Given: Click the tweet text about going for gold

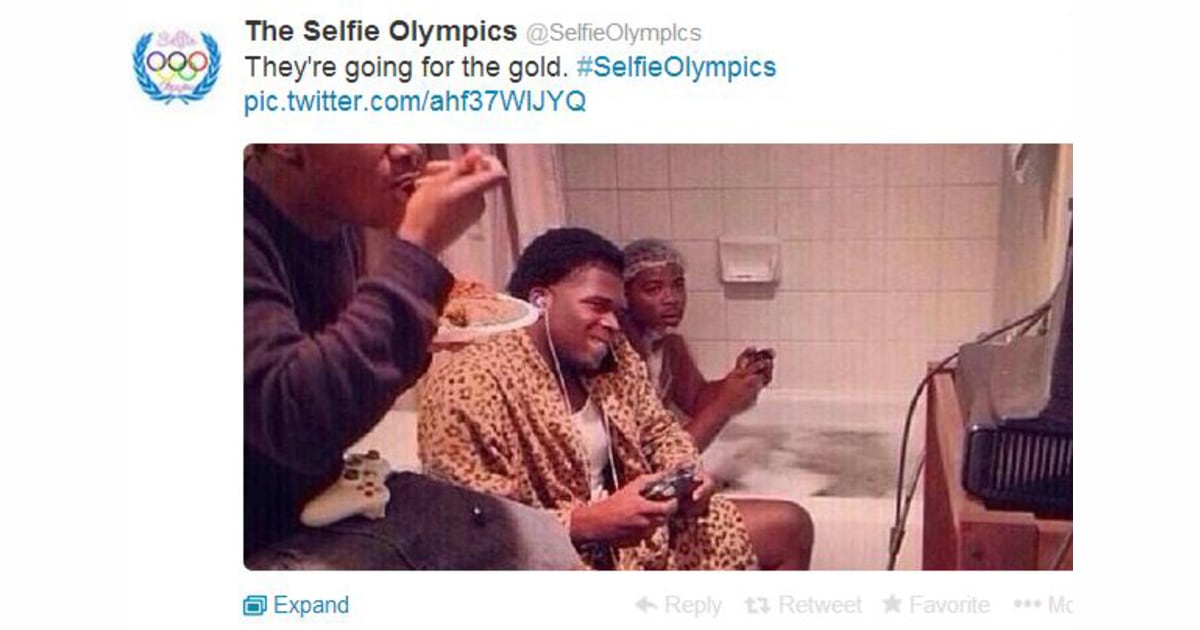Looking at the screenshot, I should click(407, 67).
